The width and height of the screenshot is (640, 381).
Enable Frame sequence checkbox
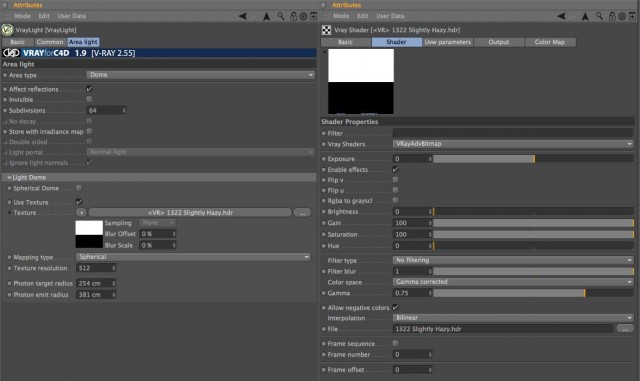[x=396, y=343]
